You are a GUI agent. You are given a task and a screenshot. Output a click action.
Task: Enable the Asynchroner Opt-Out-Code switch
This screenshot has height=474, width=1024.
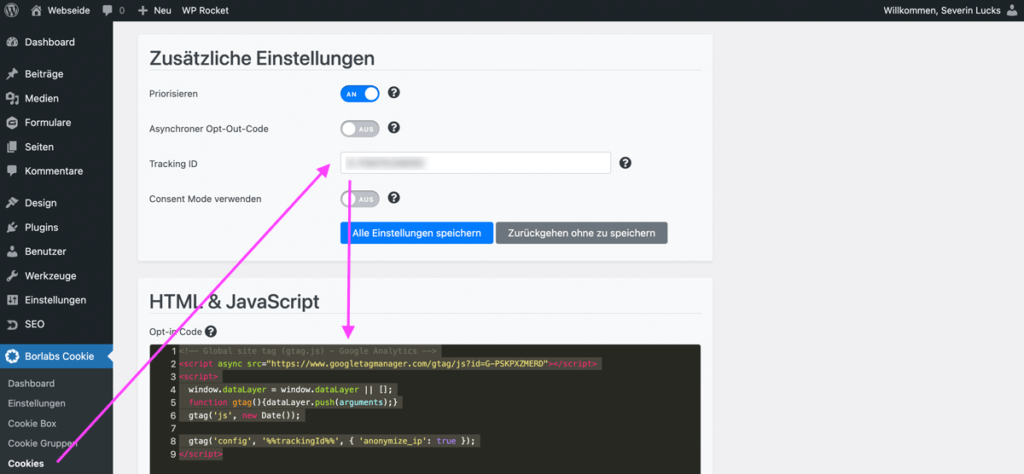[360, 128]
